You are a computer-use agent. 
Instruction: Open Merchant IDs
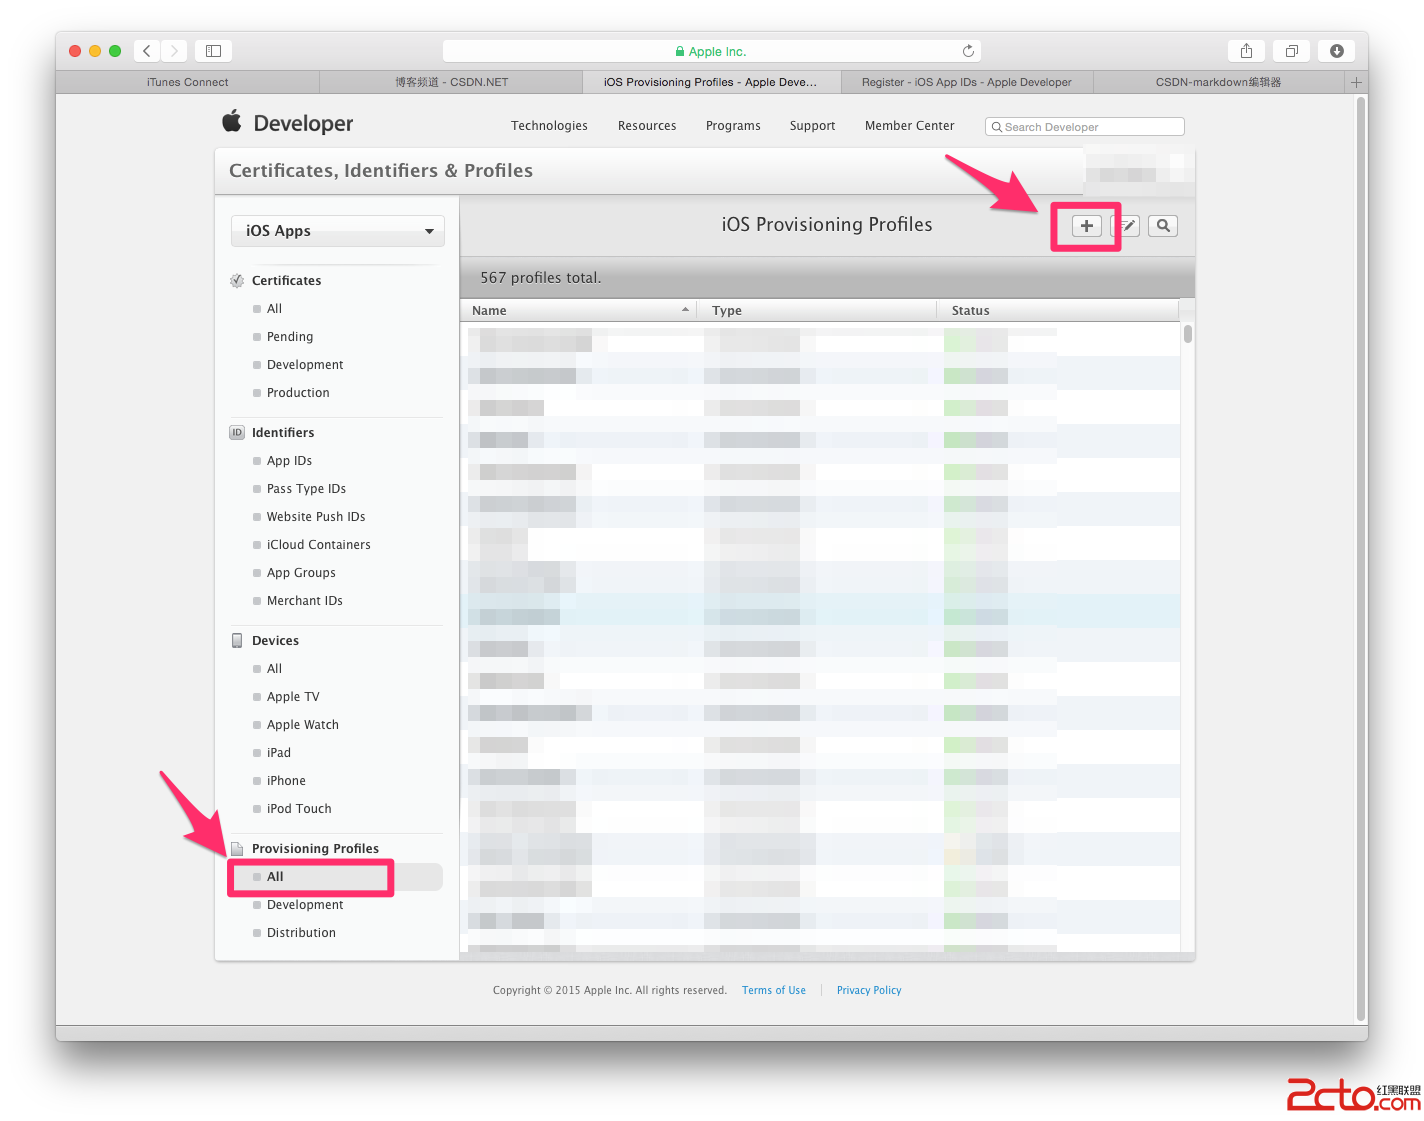(x=304, y=601)
